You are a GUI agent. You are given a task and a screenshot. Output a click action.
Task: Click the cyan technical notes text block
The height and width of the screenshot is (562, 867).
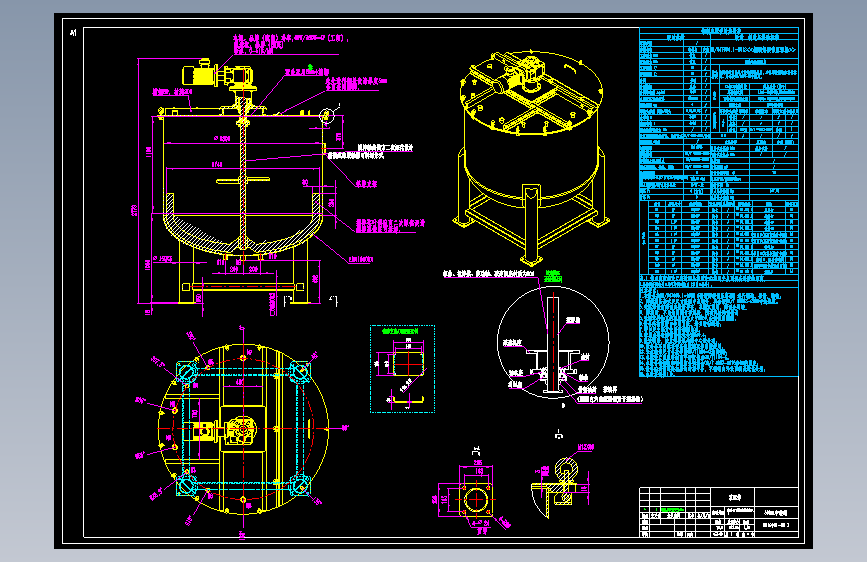point(711,332)
